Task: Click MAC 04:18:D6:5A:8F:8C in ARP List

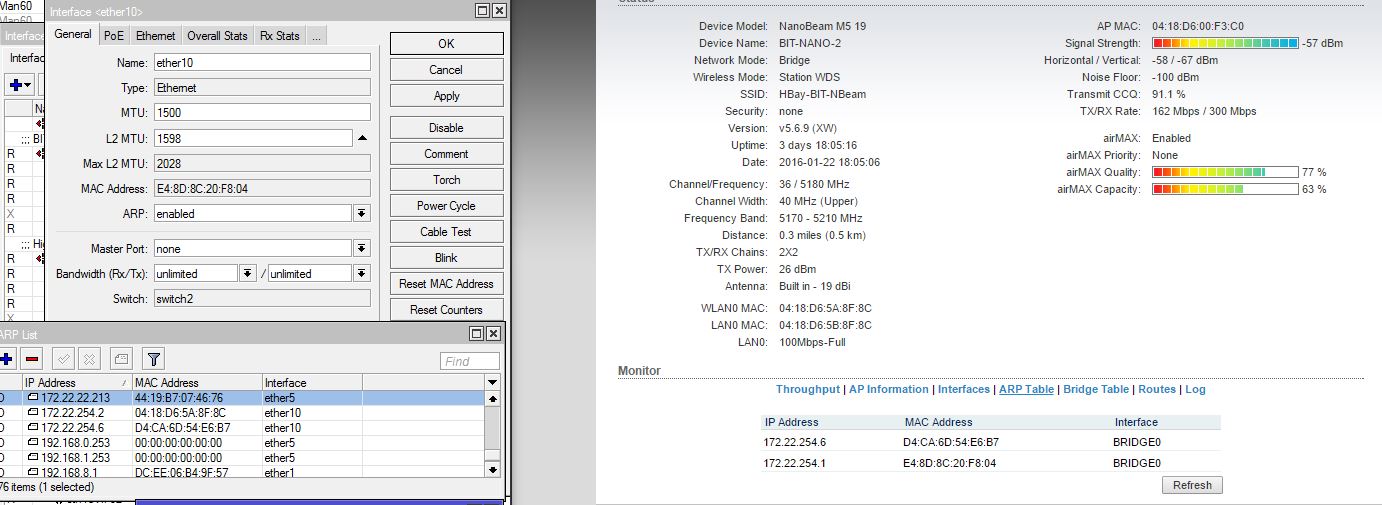Action: 180,413
